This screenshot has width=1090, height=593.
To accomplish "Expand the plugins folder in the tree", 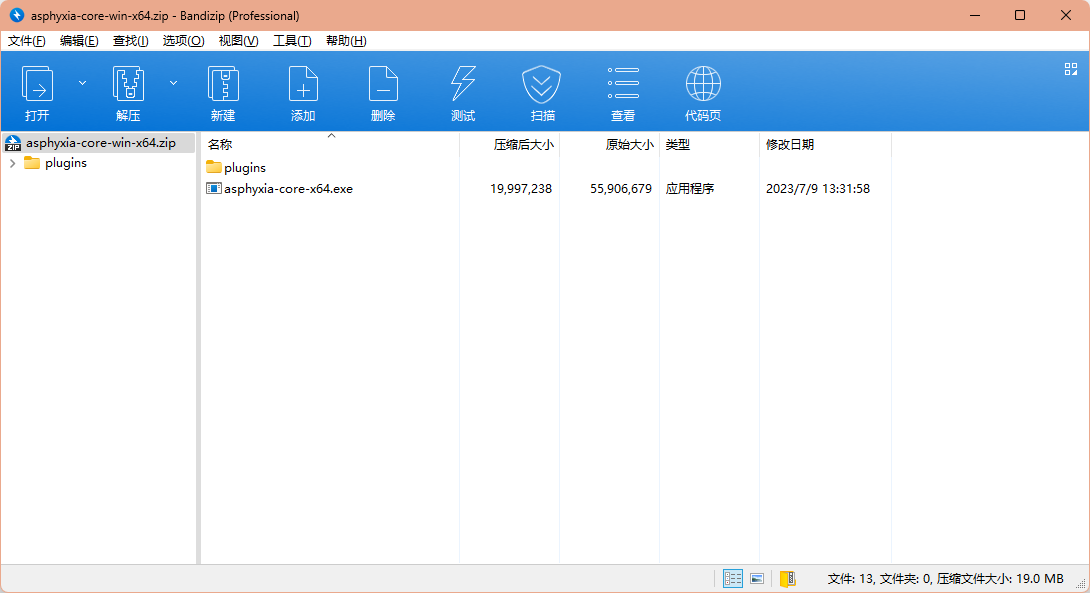I will pos(12,163).
